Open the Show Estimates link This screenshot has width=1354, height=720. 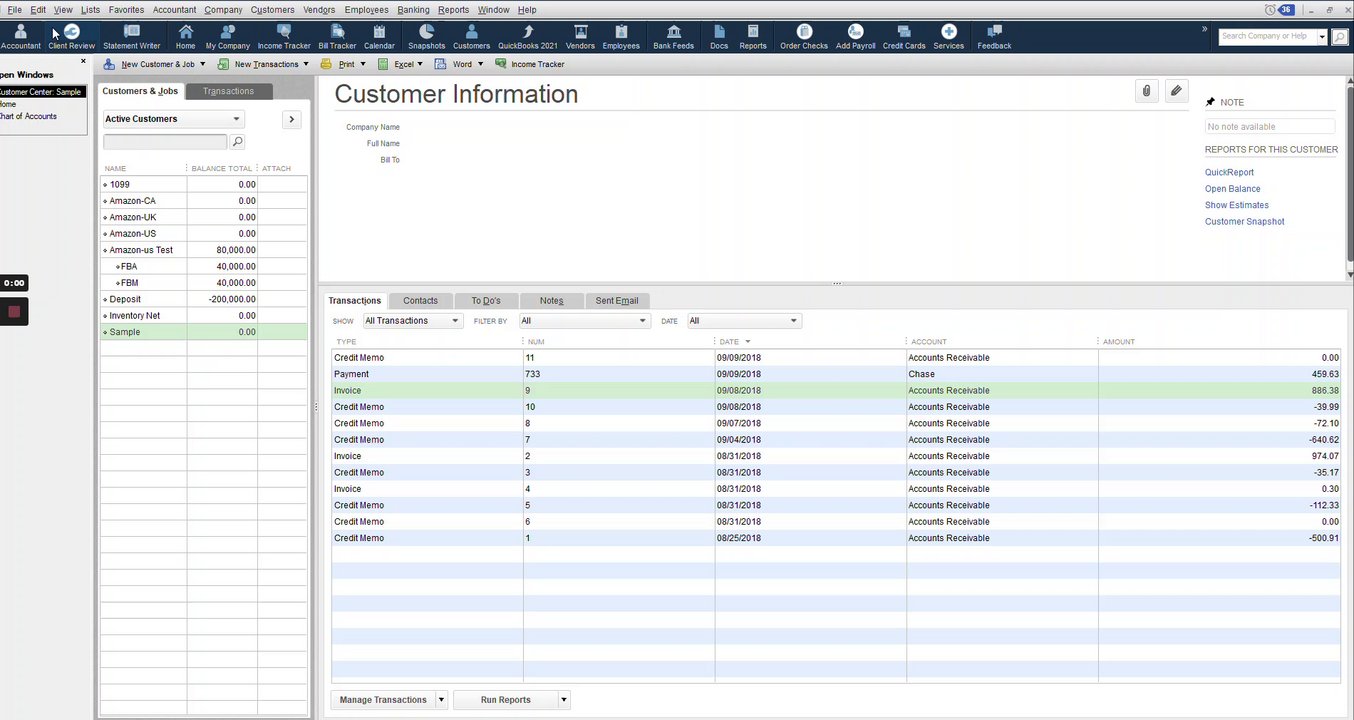1237,205
